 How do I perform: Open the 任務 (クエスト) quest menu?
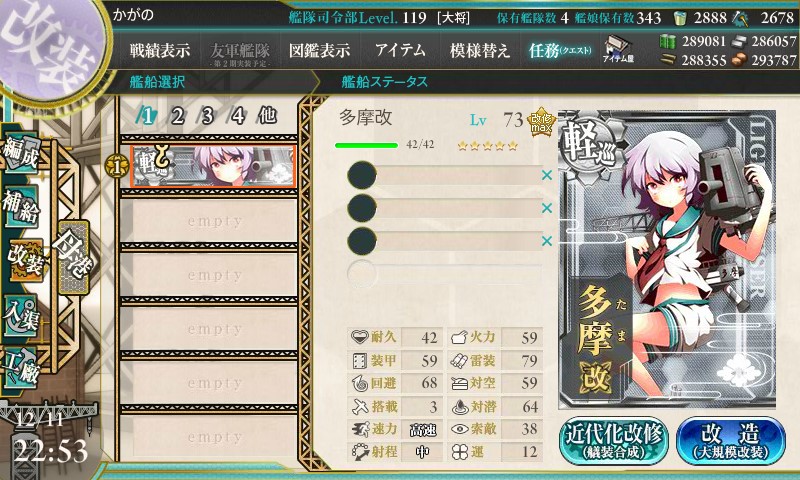(x=560, y=50)
